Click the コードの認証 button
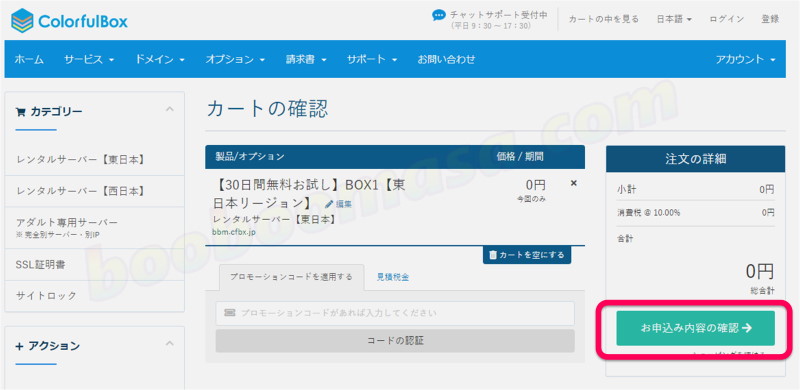800x390 pixels. 395,340
